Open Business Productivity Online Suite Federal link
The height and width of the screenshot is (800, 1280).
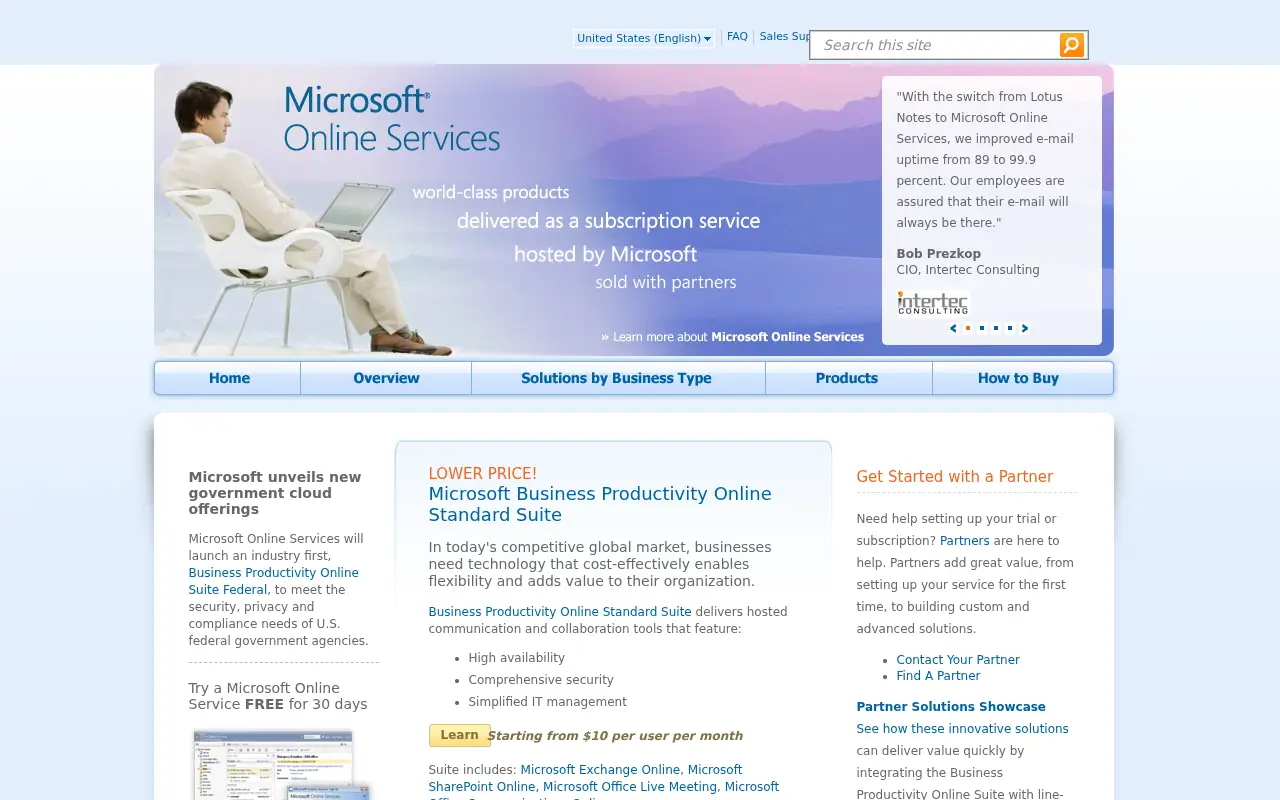[273, 581]
